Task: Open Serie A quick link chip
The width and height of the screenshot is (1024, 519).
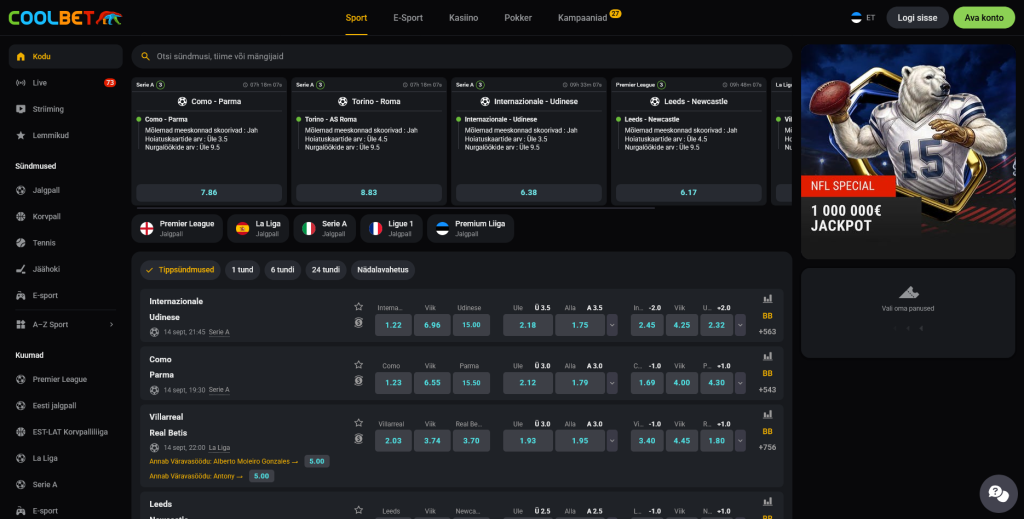Action: click(325, 228)
